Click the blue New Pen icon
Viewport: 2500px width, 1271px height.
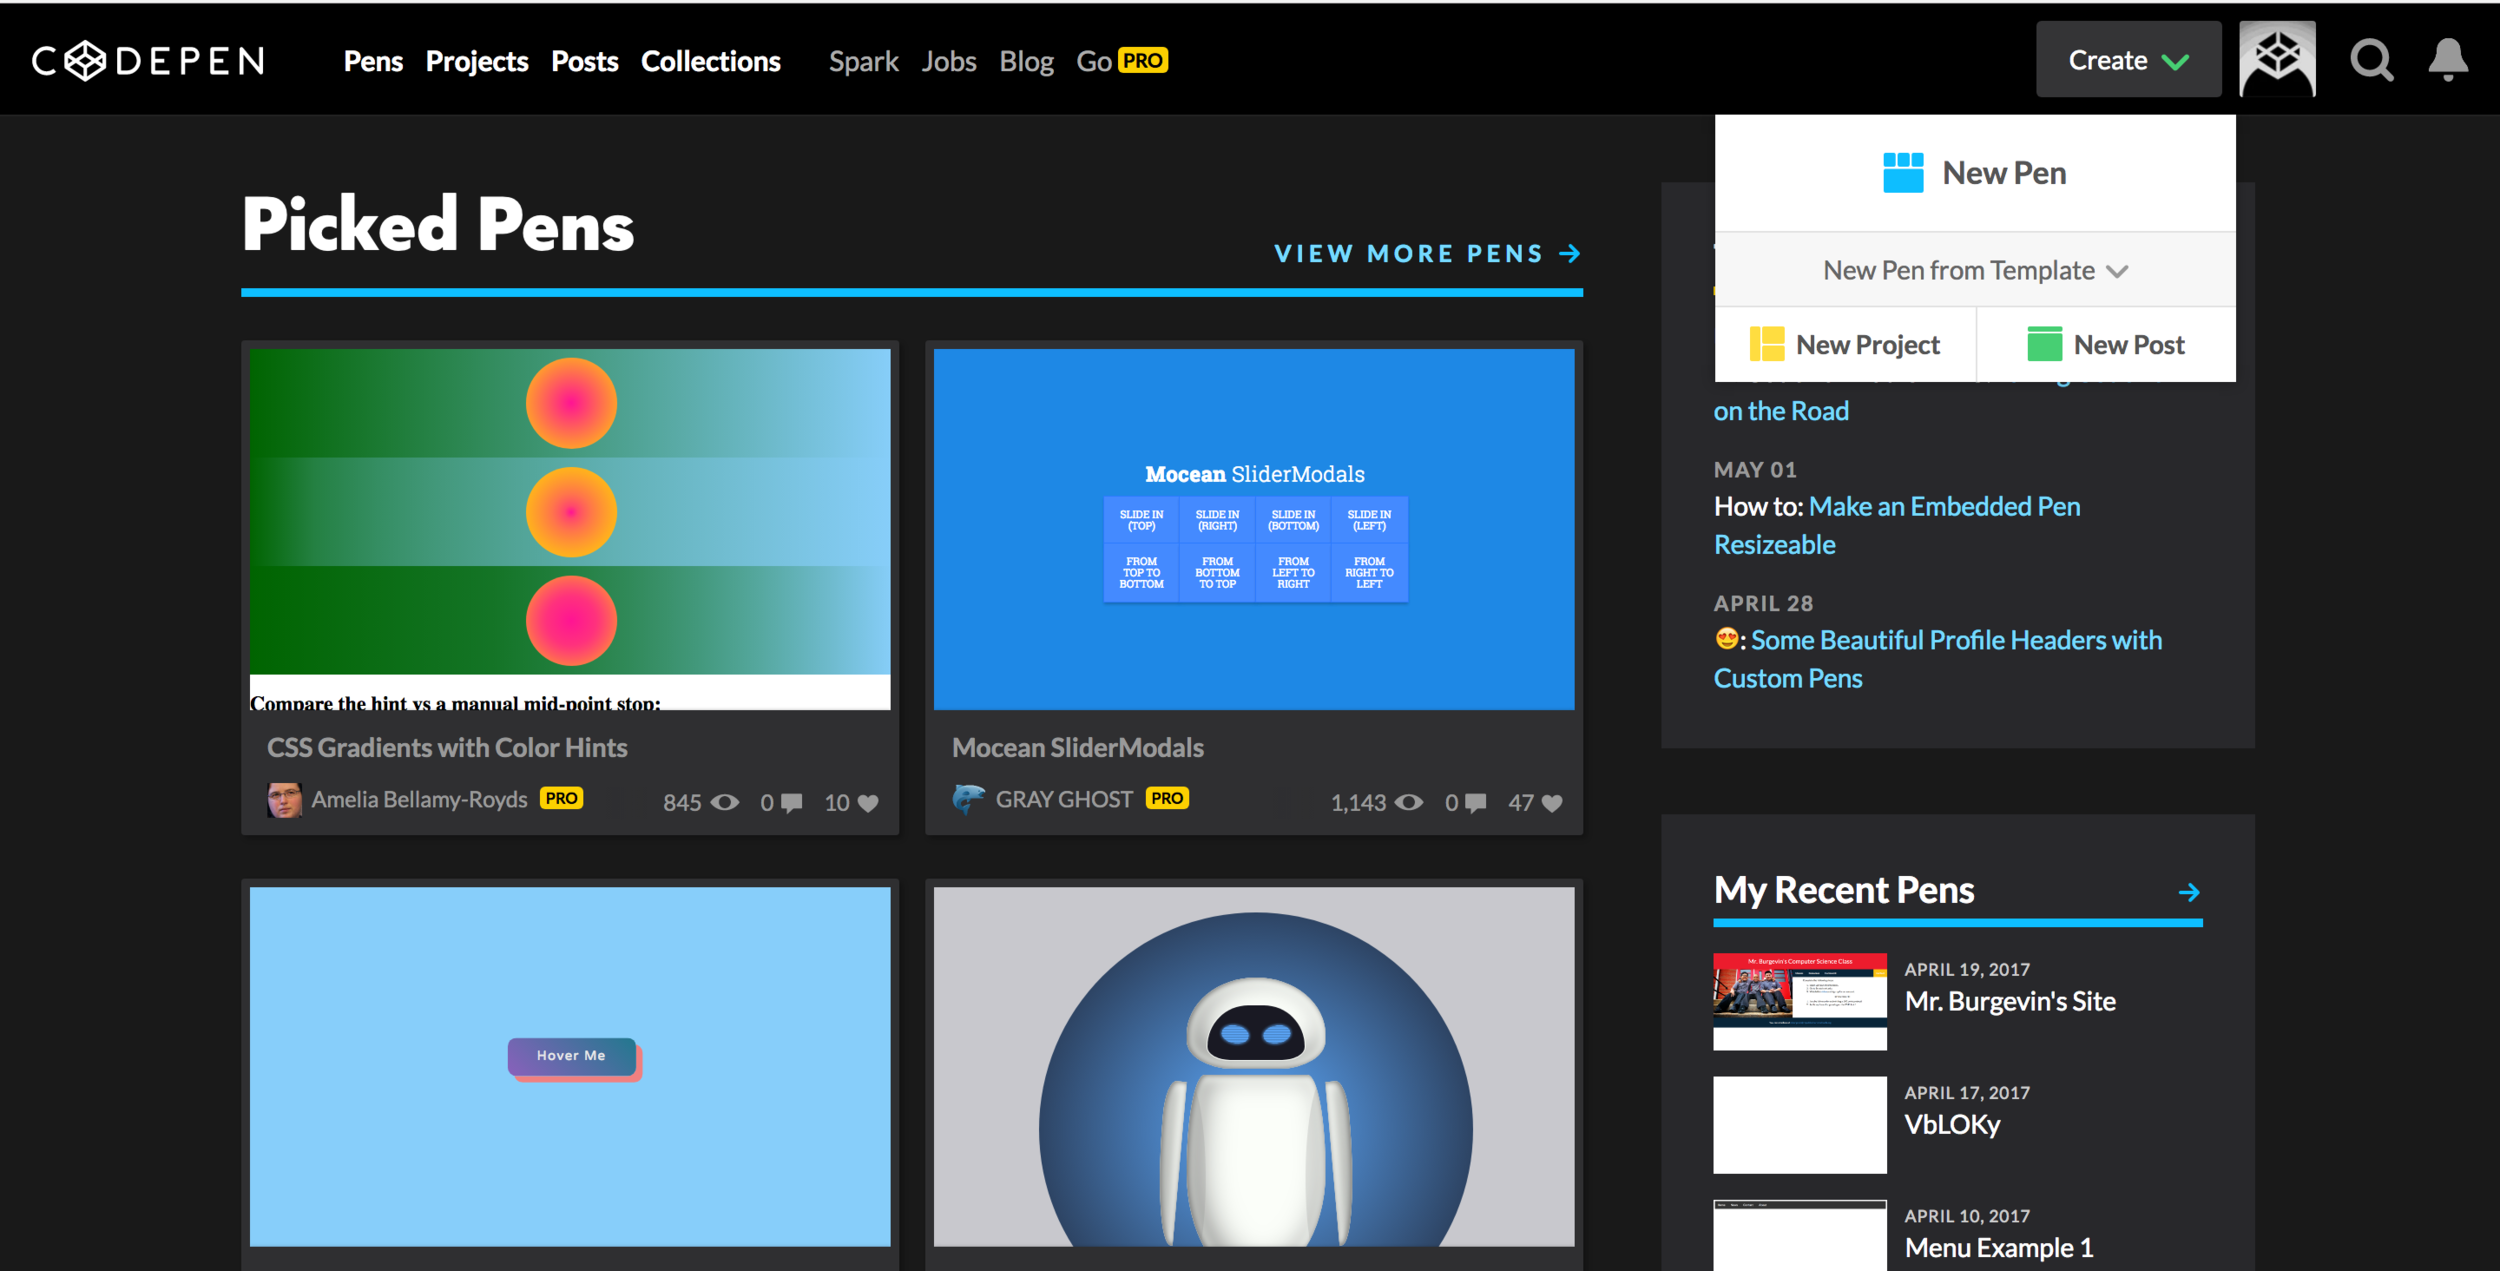pyautogui.click(x=1902, y=173)
